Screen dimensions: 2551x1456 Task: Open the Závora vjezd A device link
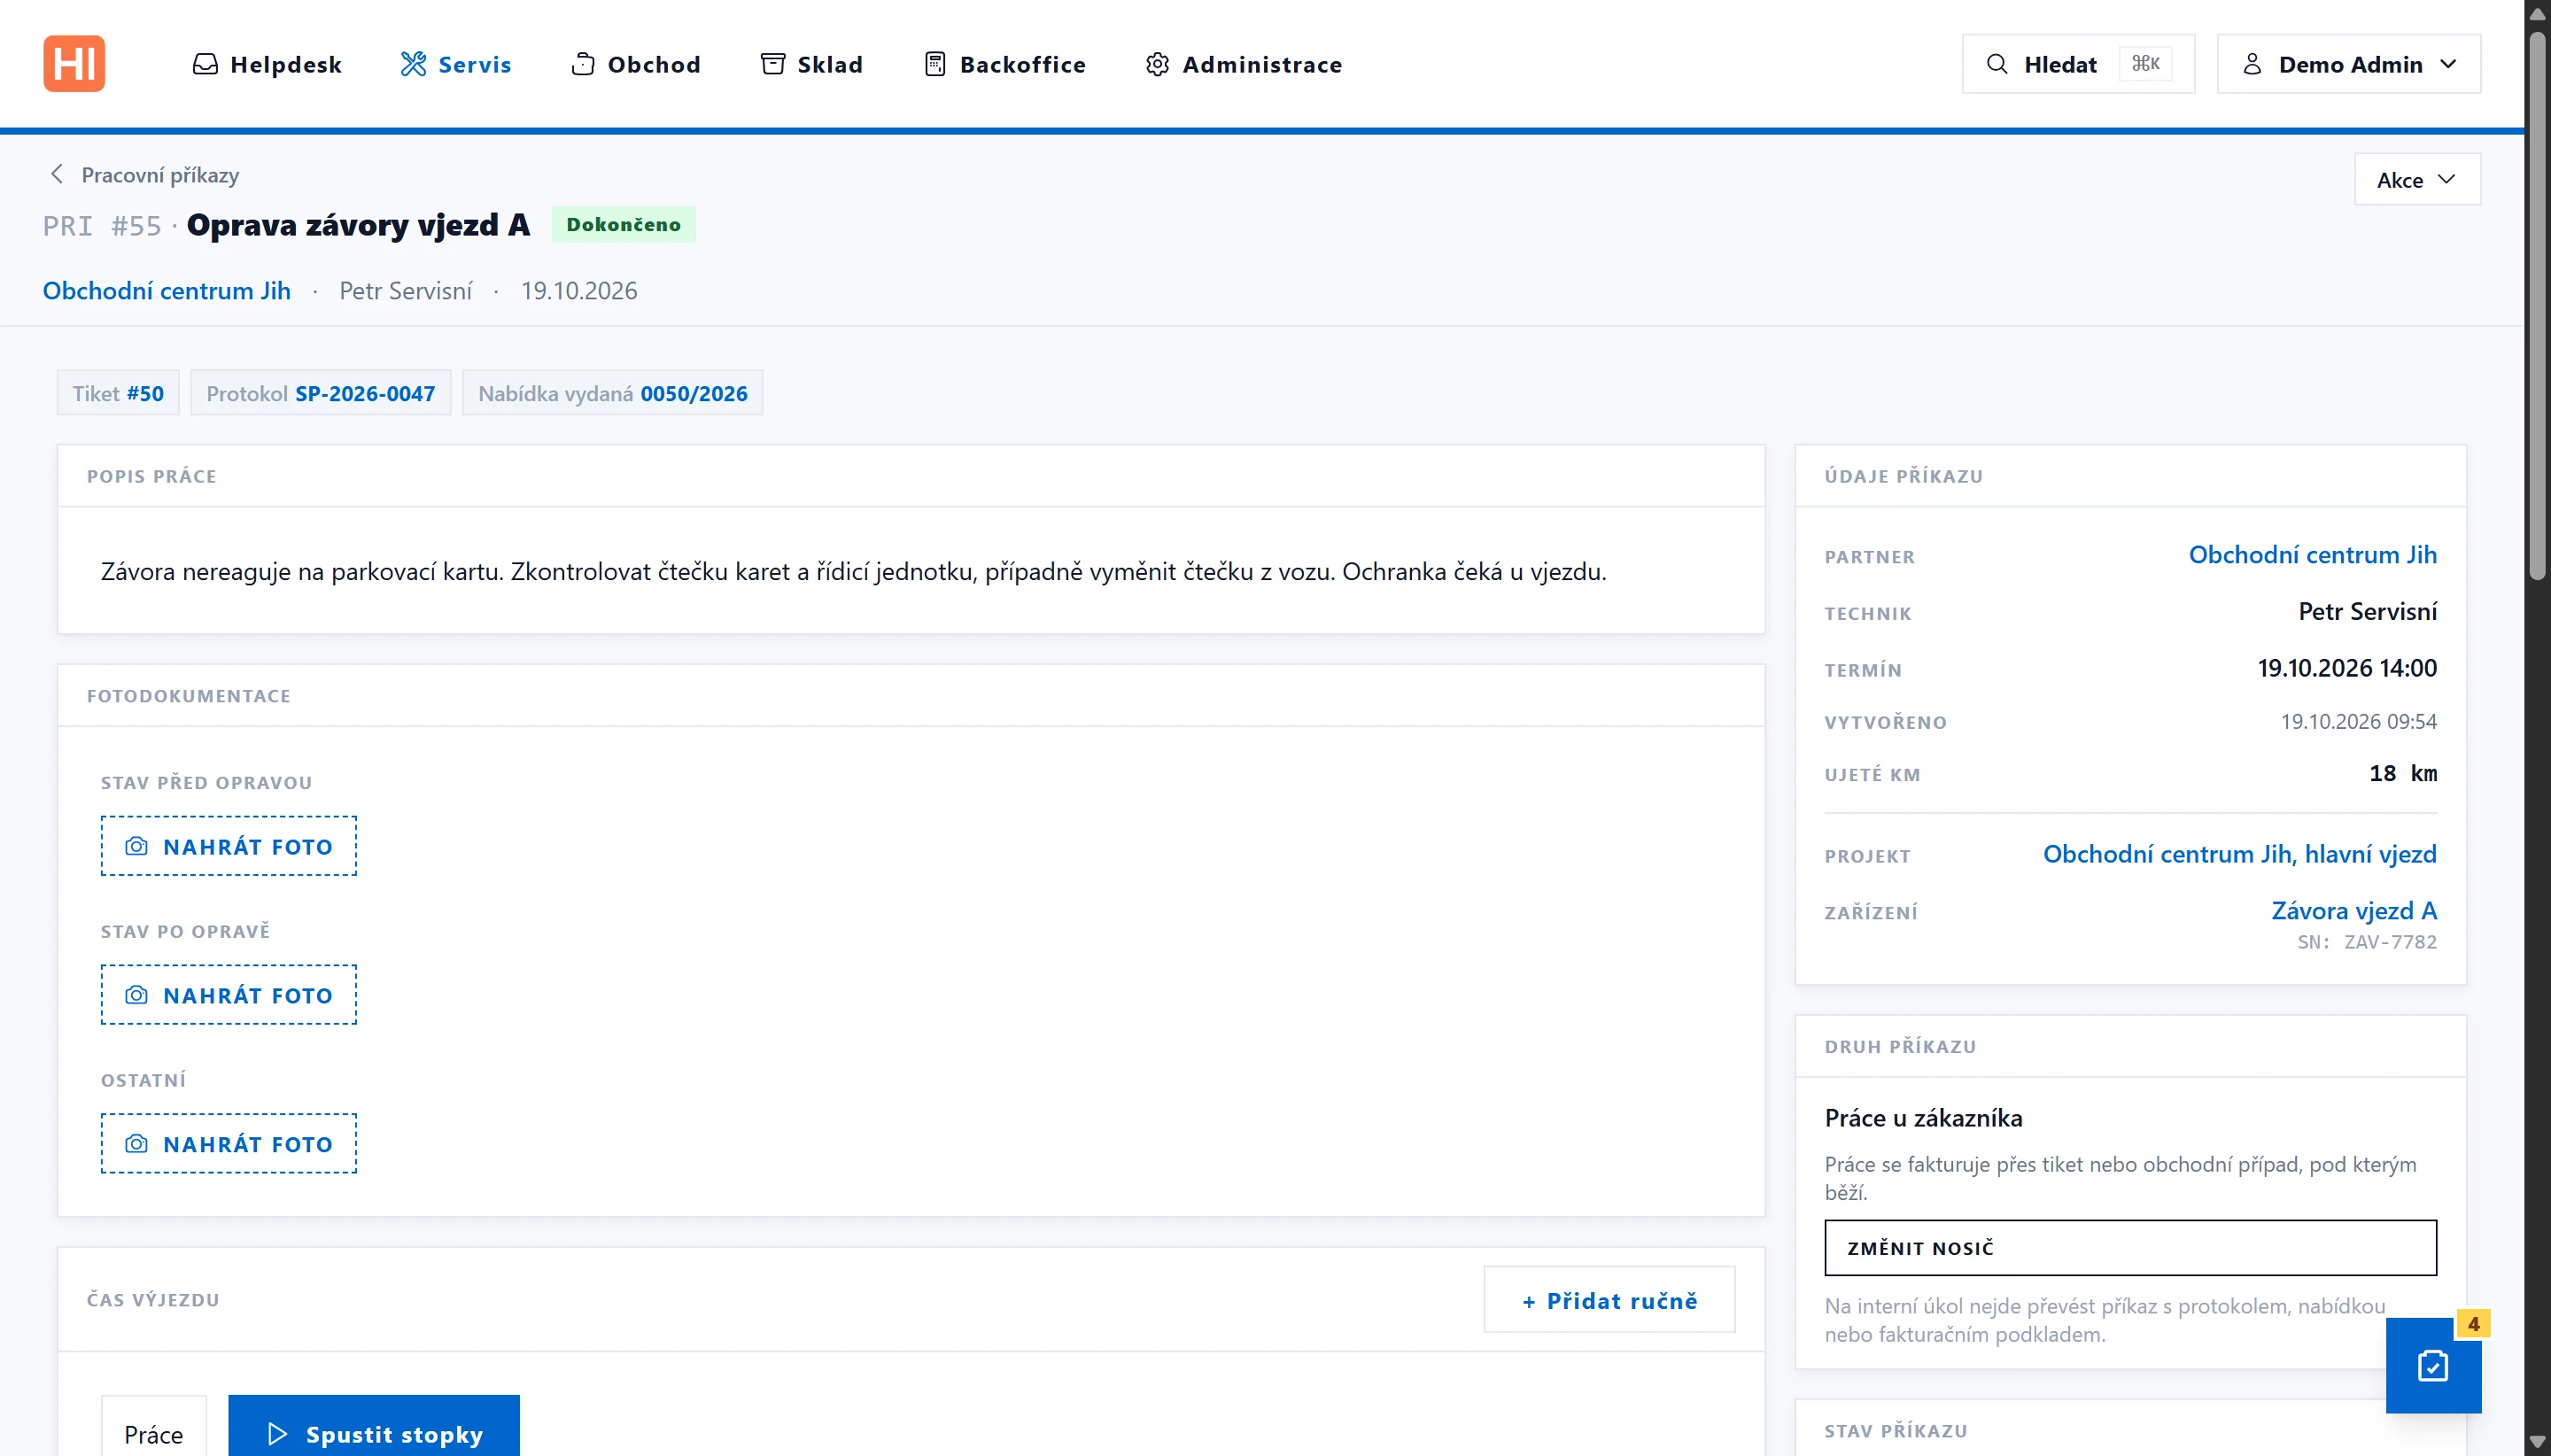coord(2354,910)
